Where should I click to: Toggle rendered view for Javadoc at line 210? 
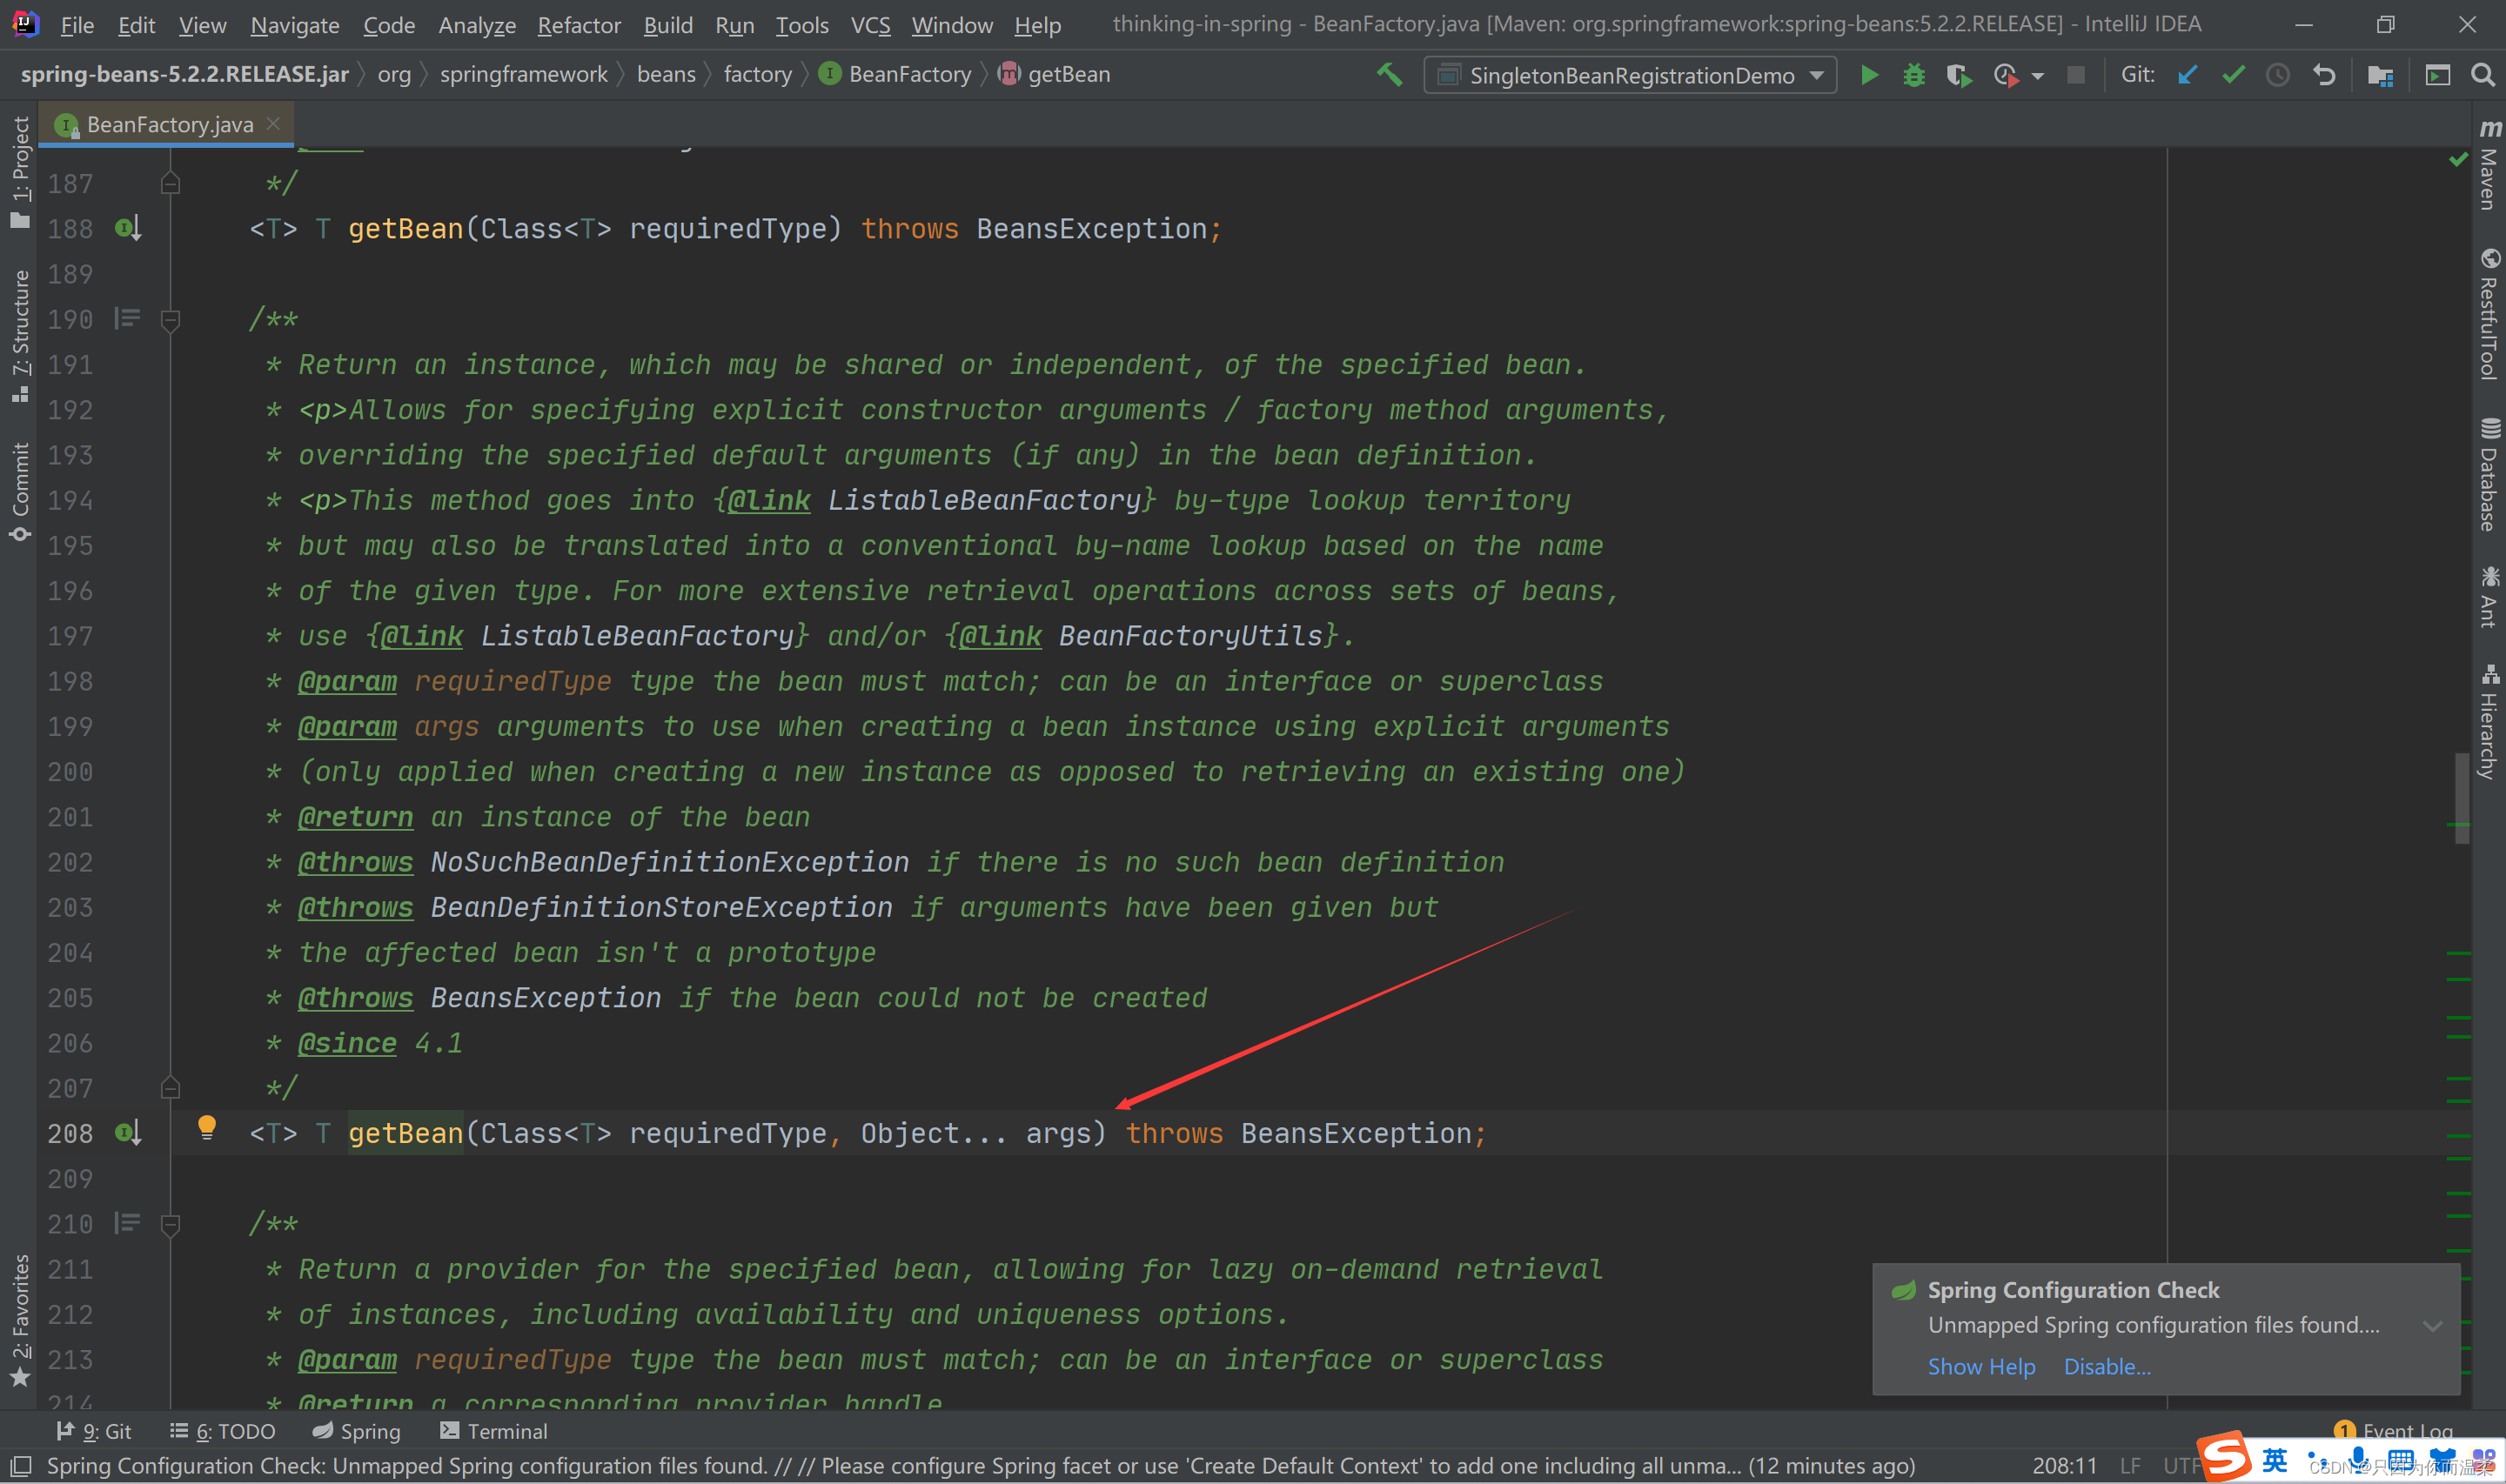[127, 1223]
